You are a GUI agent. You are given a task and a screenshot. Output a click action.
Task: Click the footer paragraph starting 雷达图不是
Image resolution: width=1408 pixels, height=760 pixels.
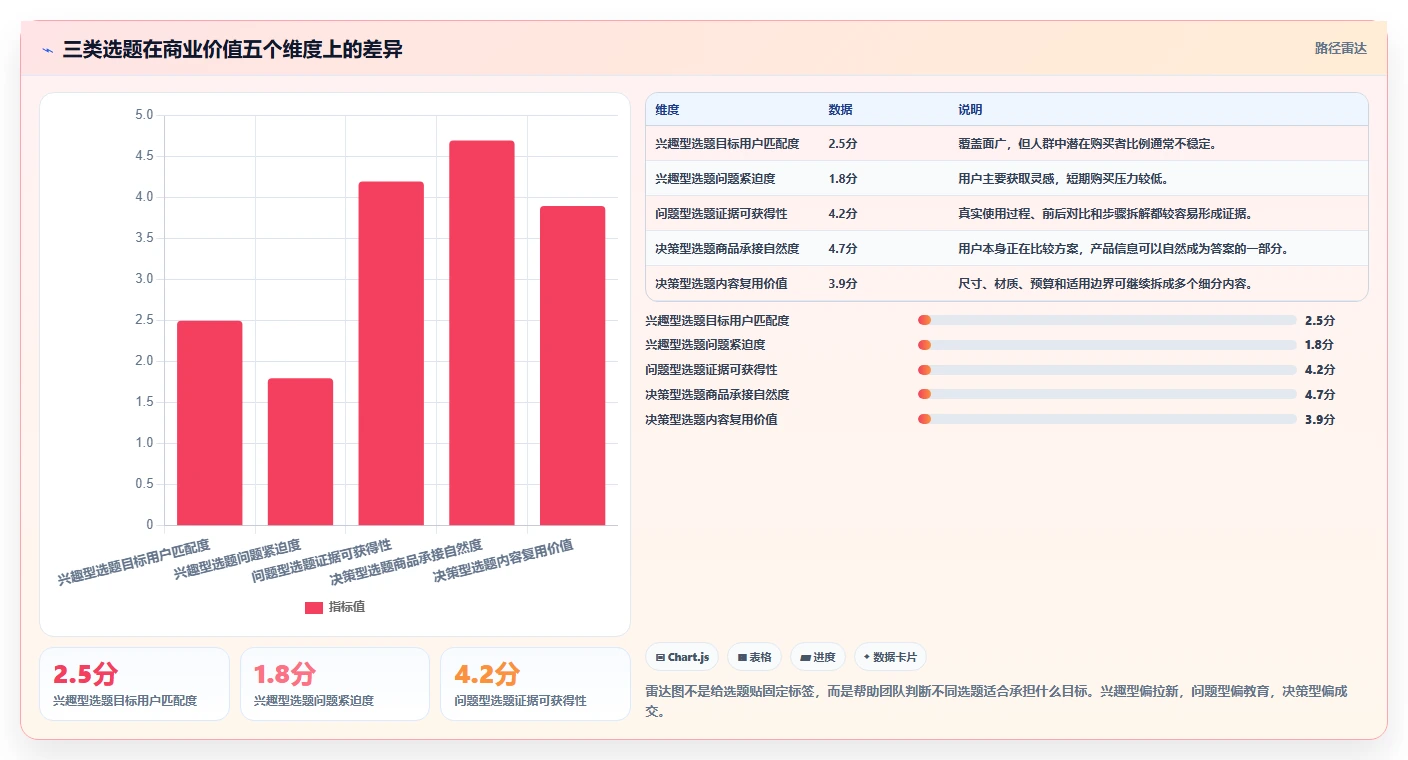(x=996, y=702)
